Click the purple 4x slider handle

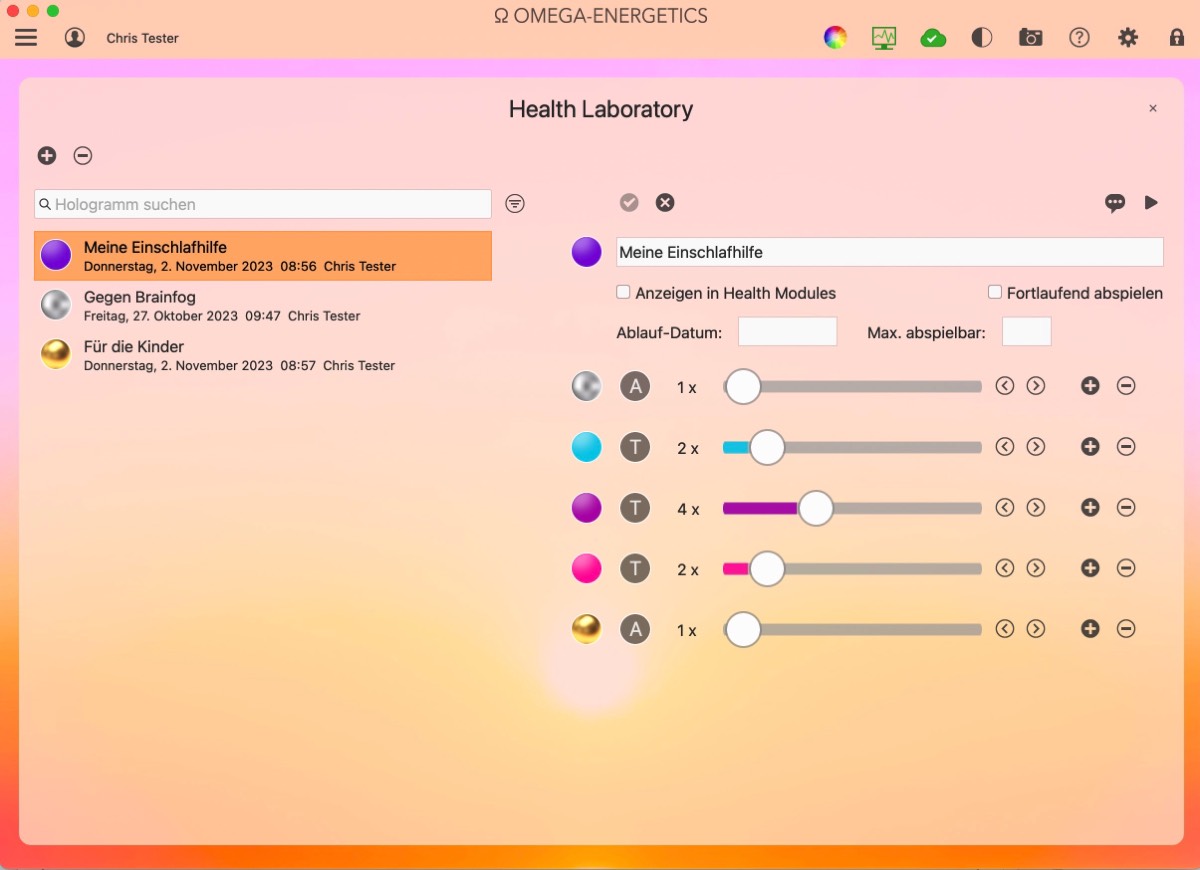(816, 508)
